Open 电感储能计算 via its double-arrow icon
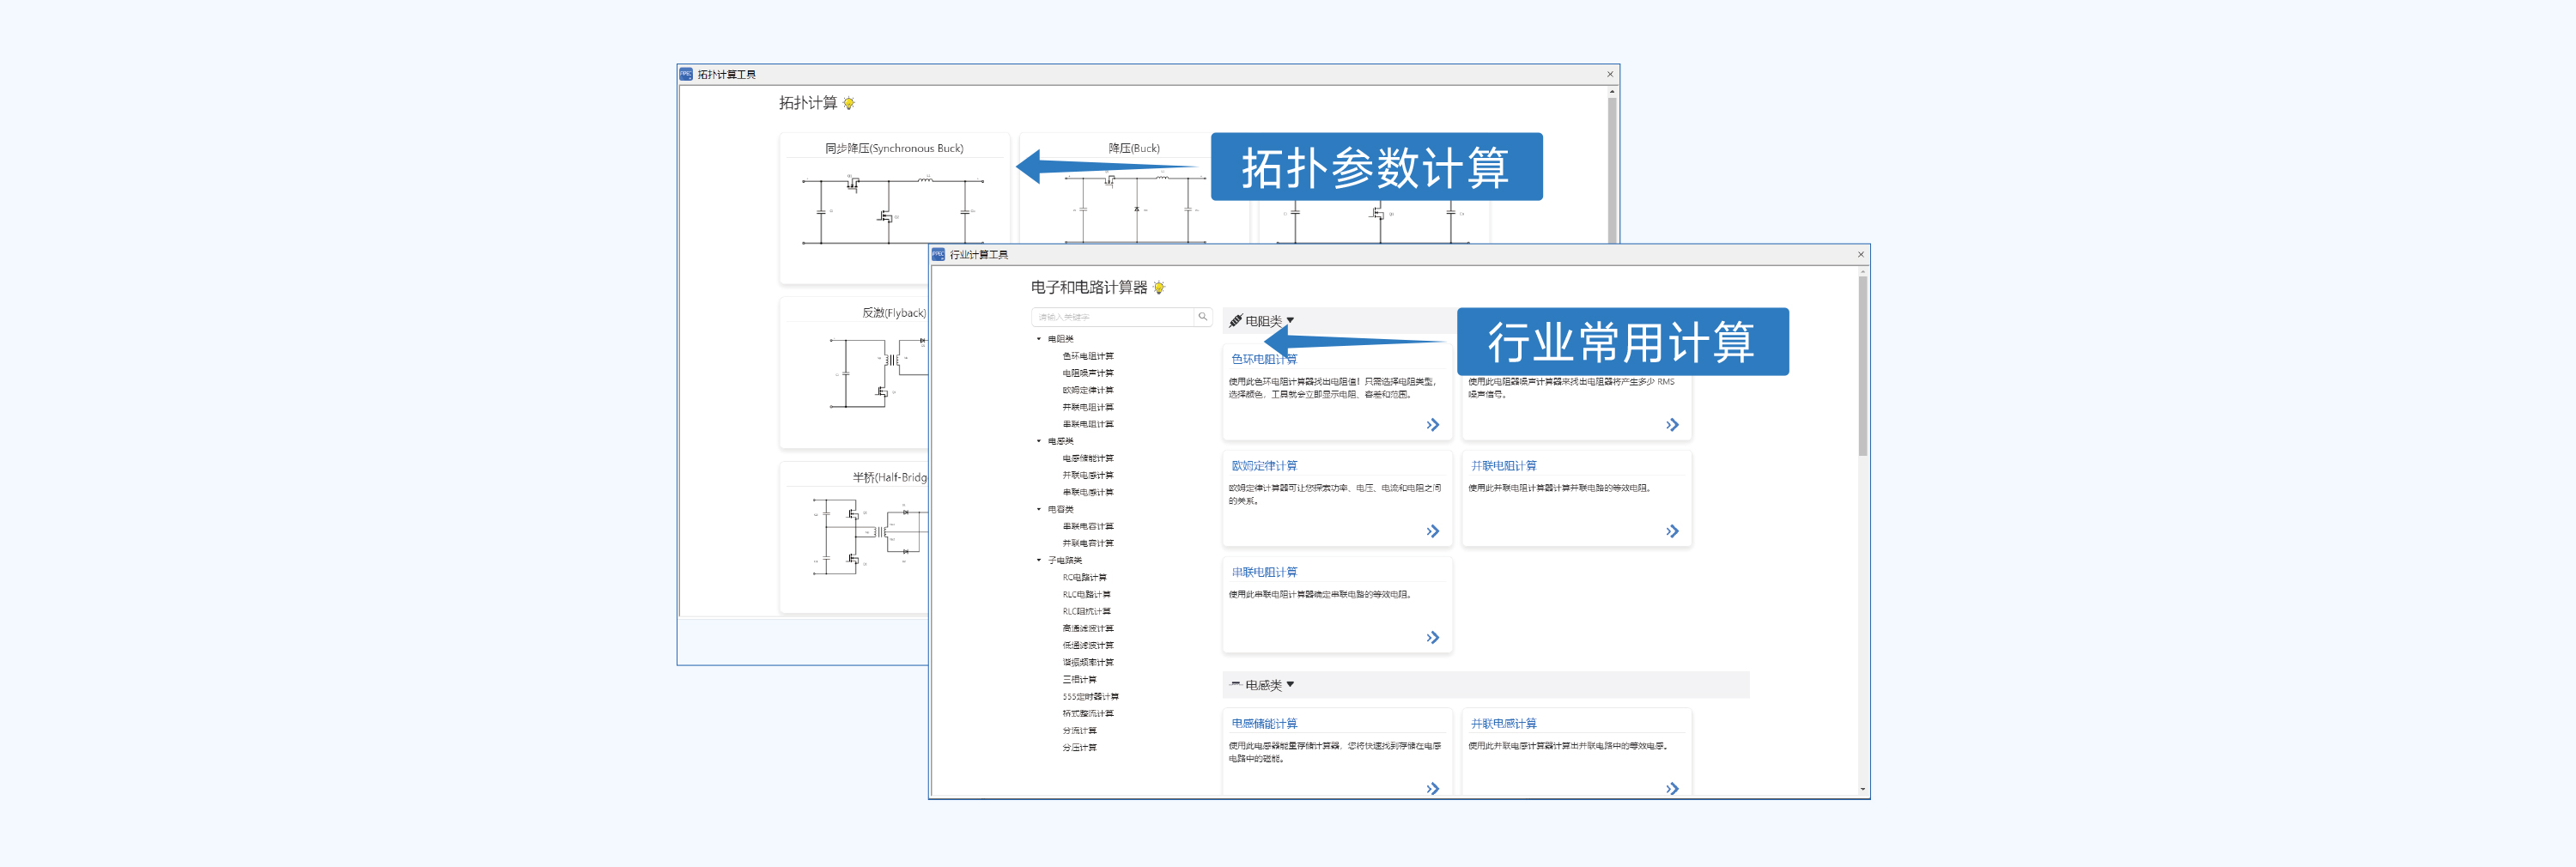The height and width of the screenshot is (867, 2576). 1432,788
